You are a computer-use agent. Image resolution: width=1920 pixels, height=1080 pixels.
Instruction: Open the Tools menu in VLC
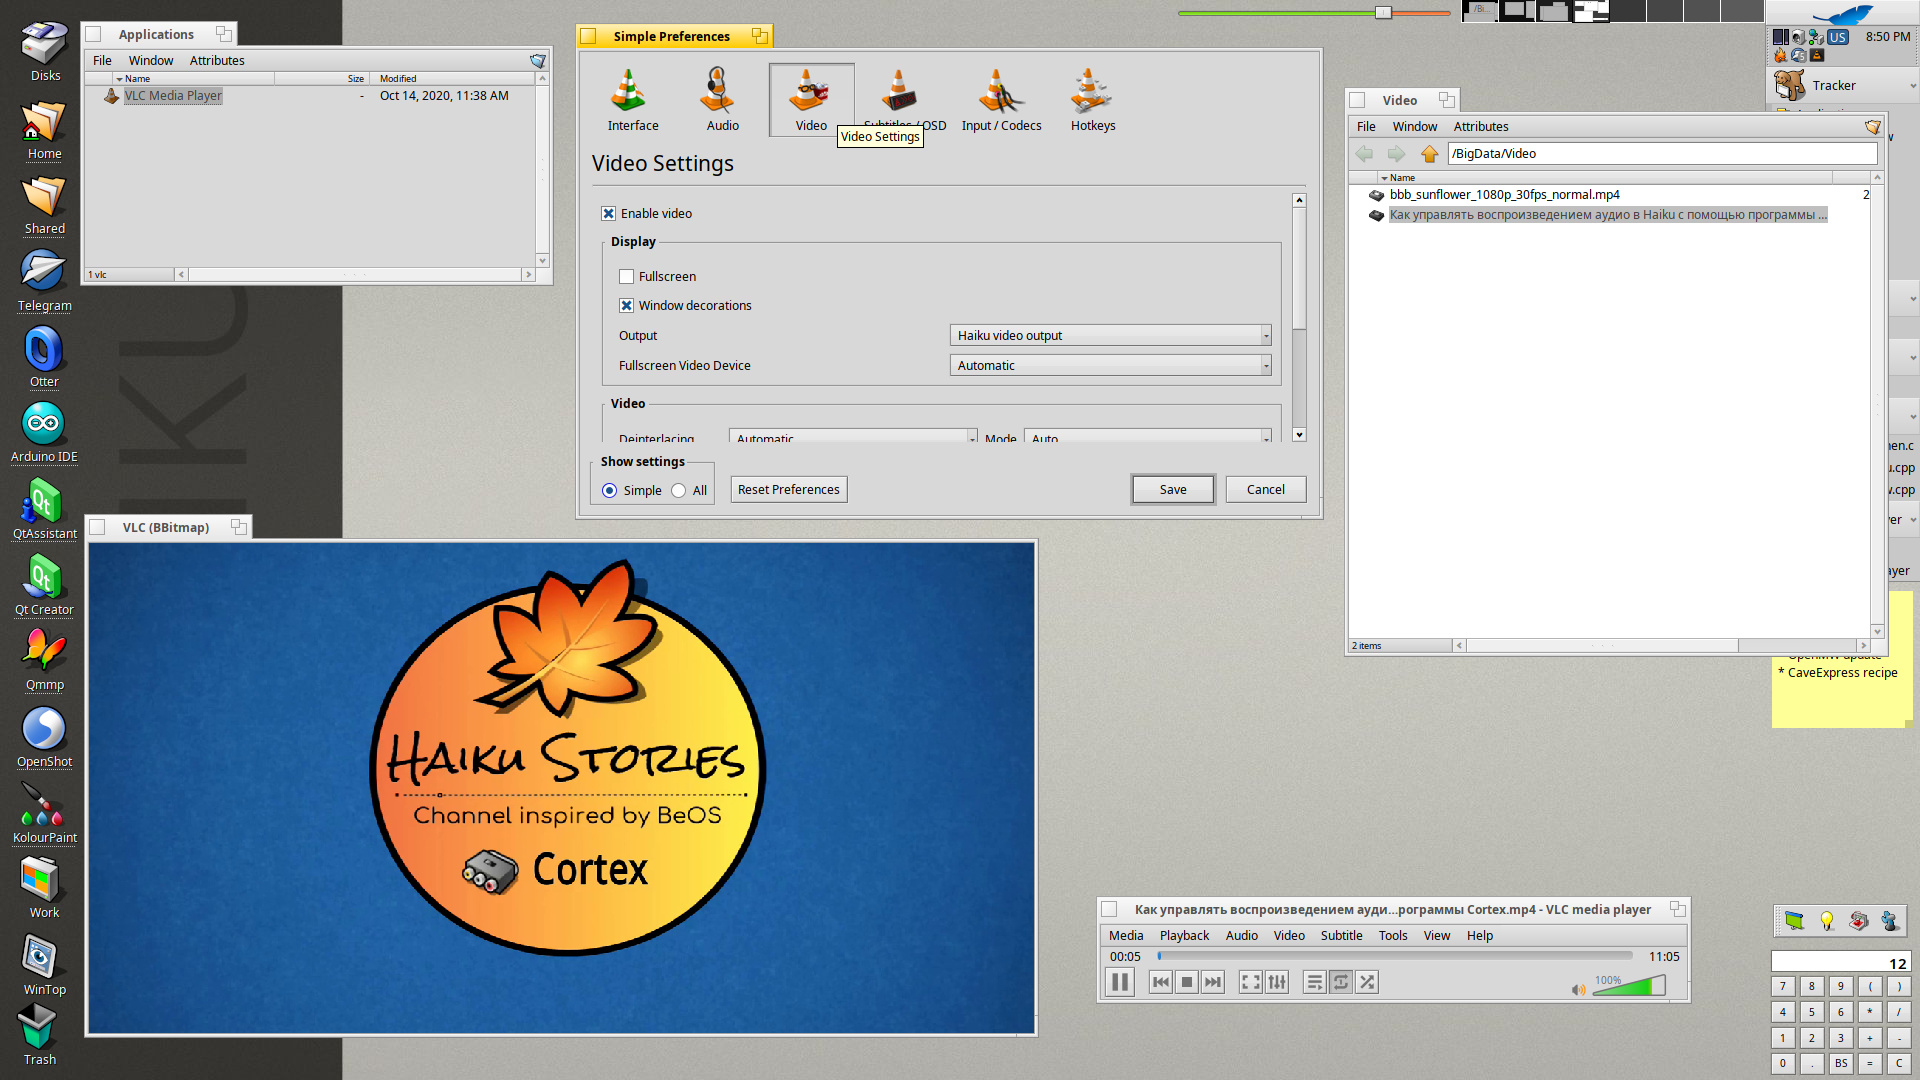[1392, 936]
